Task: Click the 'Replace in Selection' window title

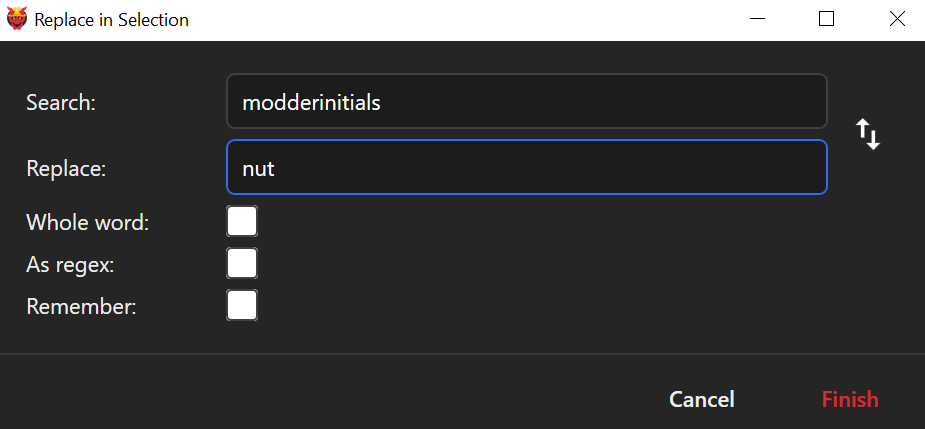Action: point(111,19)
